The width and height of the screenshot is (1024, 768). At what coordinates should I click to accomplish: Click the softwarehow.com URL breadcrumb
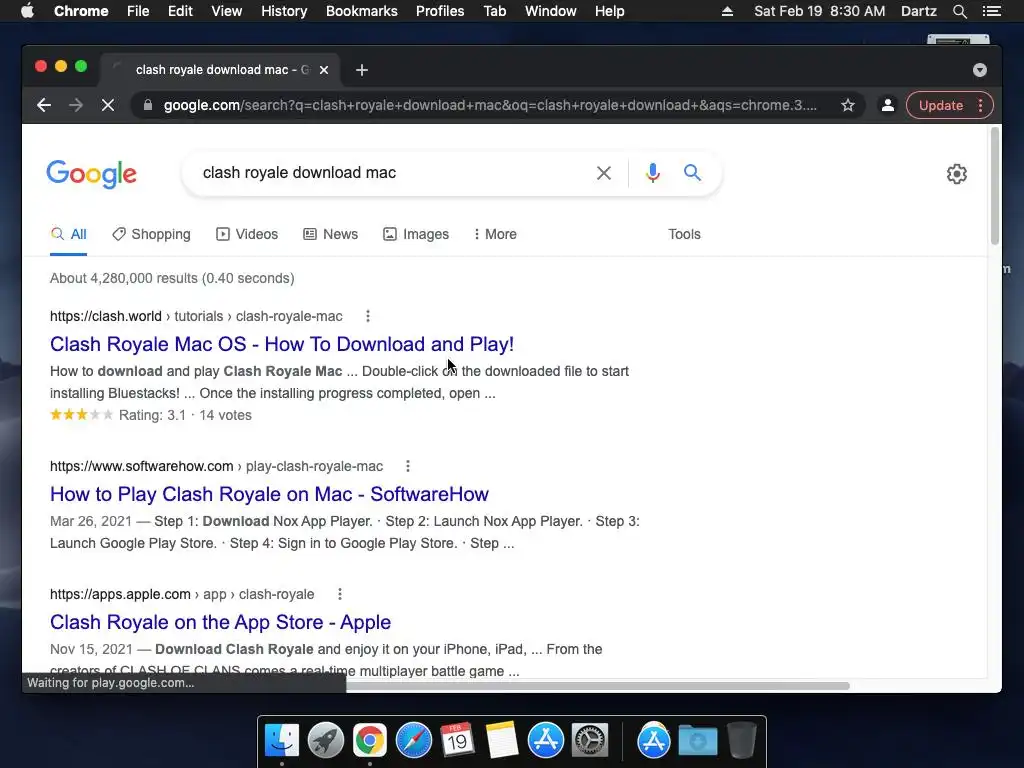click(216, 466)
